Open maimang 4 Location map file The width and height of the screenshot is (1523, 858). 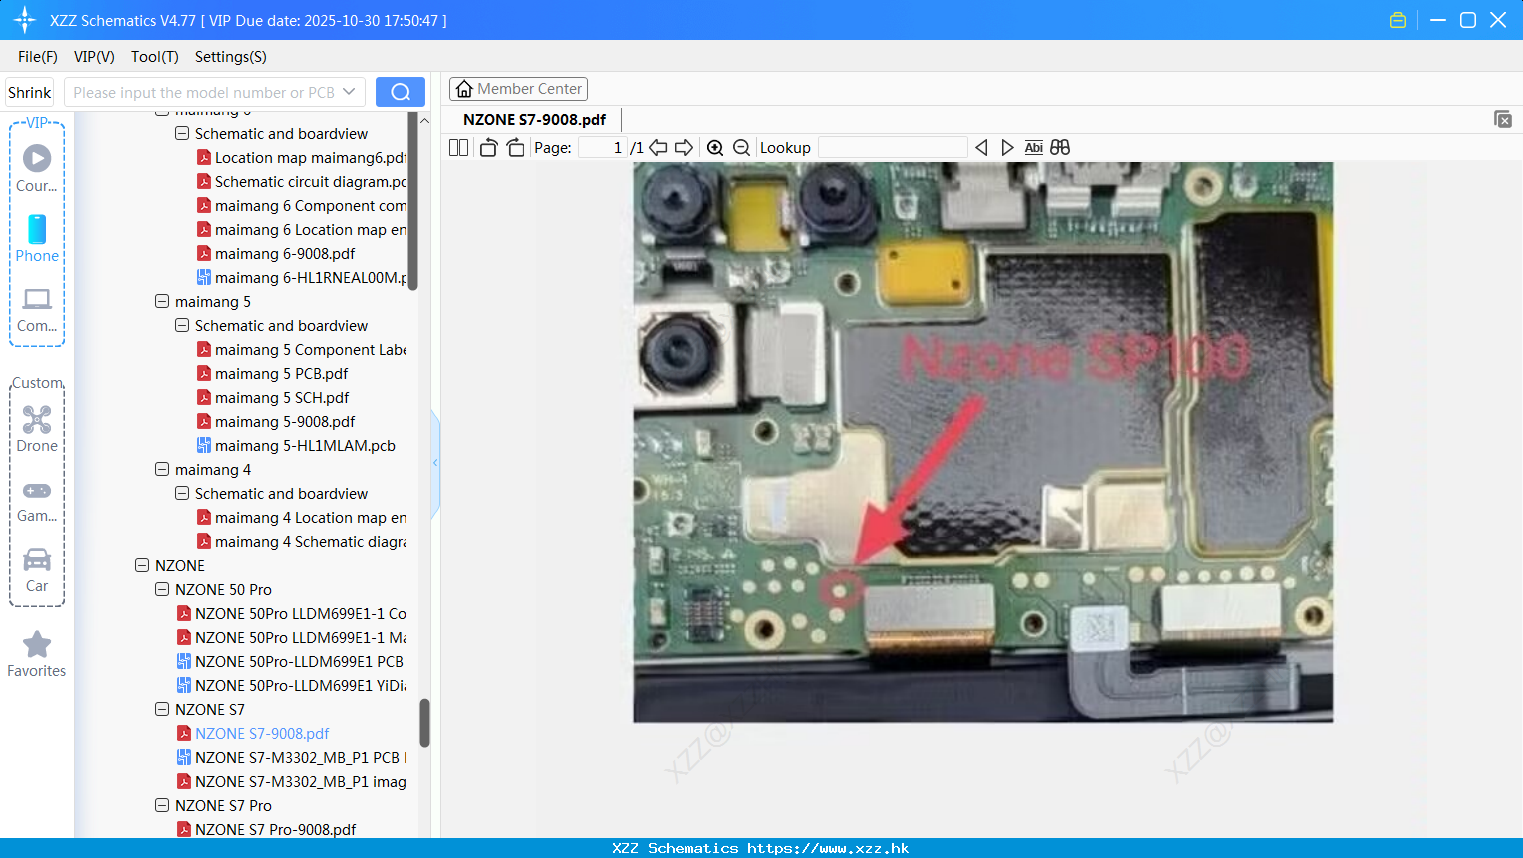pyautogui.click(x=301, y=517)
